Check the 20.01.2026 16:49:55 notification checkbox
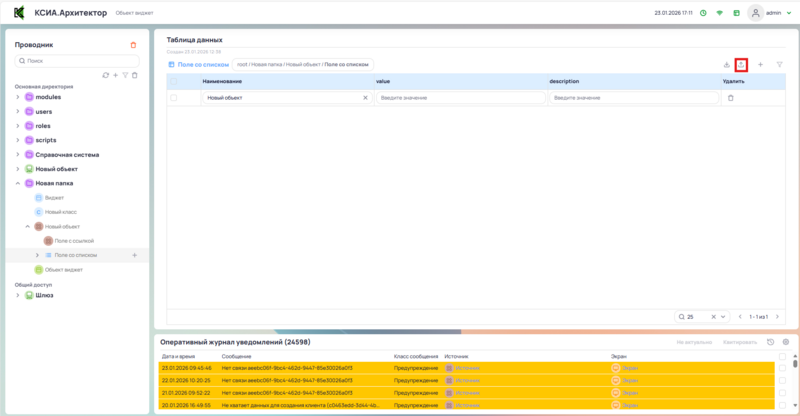 pyautogui.click(x=782, y=405)
